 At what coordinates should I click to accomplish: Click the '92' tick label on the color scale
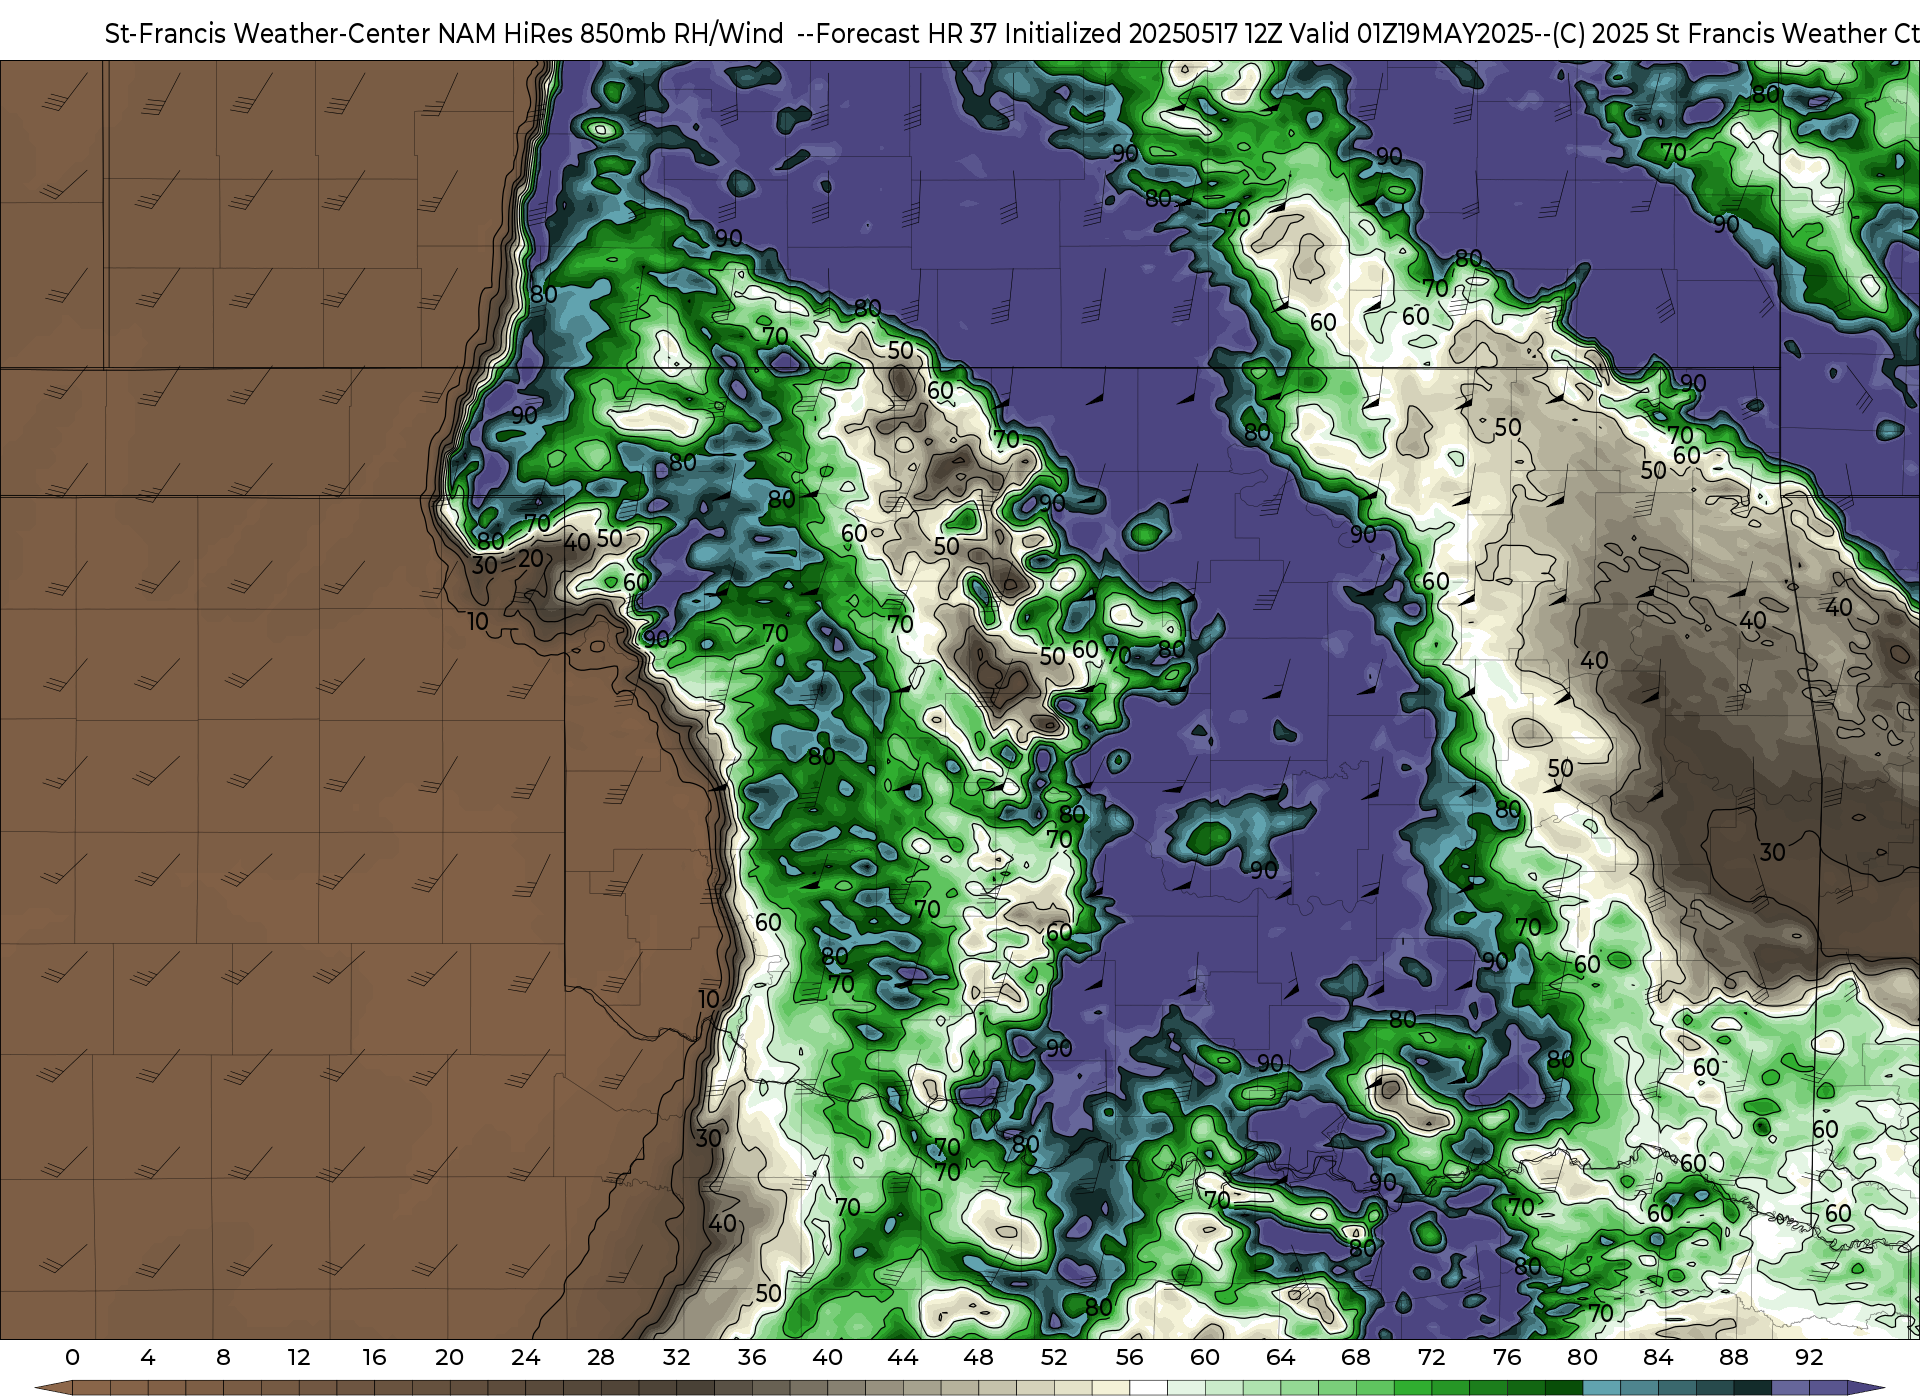pyautogui.click(x=1809, y=1357)
